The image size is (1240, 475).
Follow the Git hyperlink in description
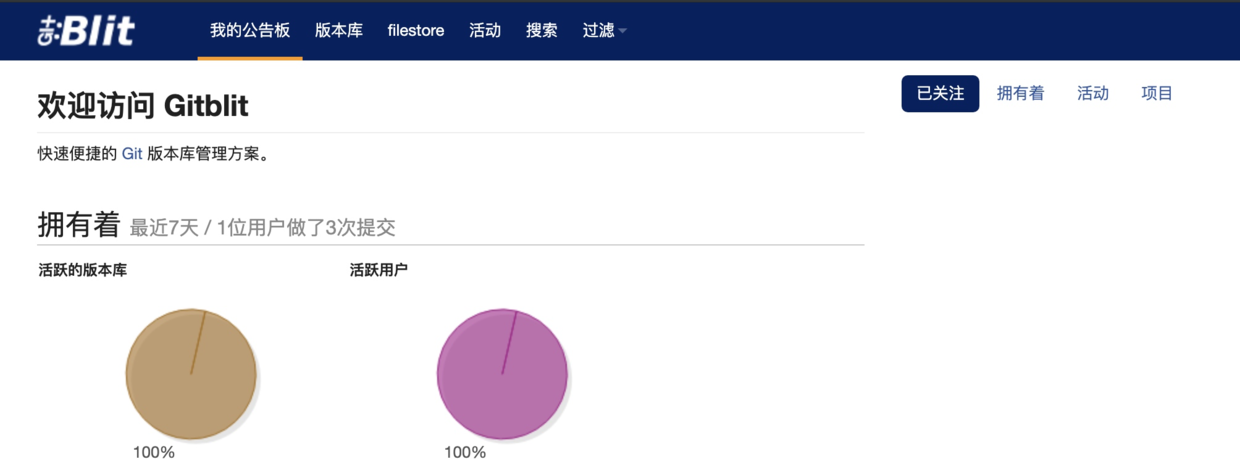point(132,154)
